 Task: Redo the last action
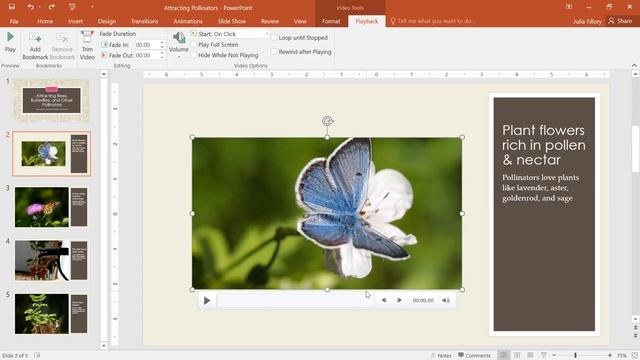[x=51, y=7]
